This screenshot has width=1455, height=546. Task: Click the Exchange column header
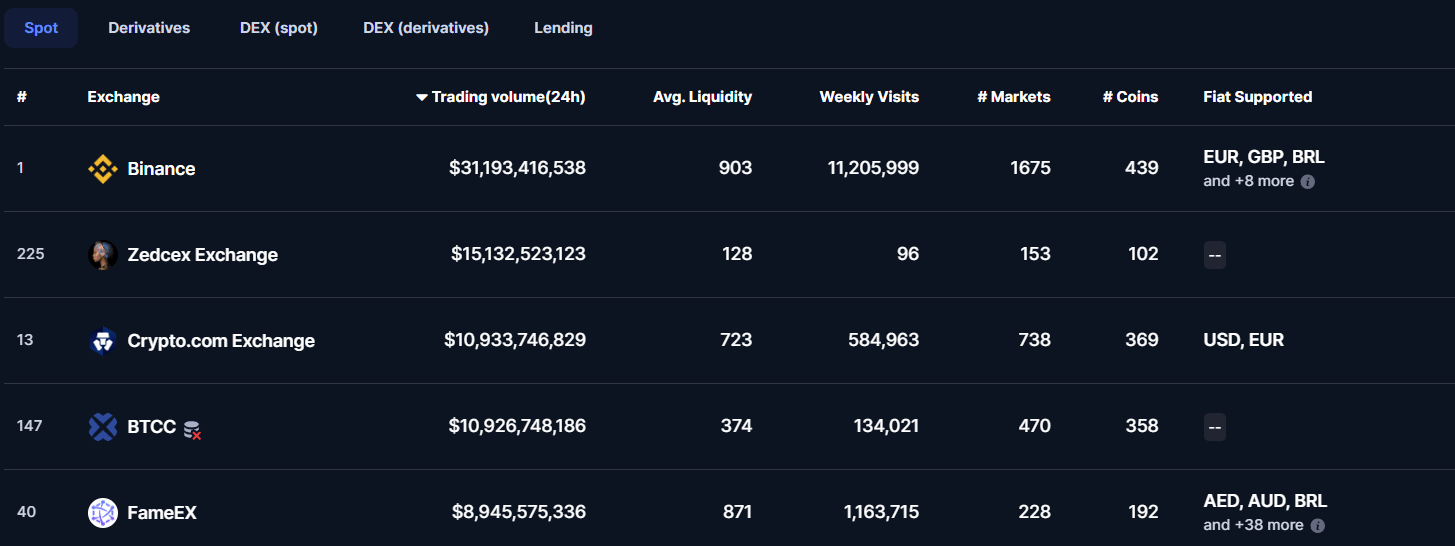pos(123,97)
